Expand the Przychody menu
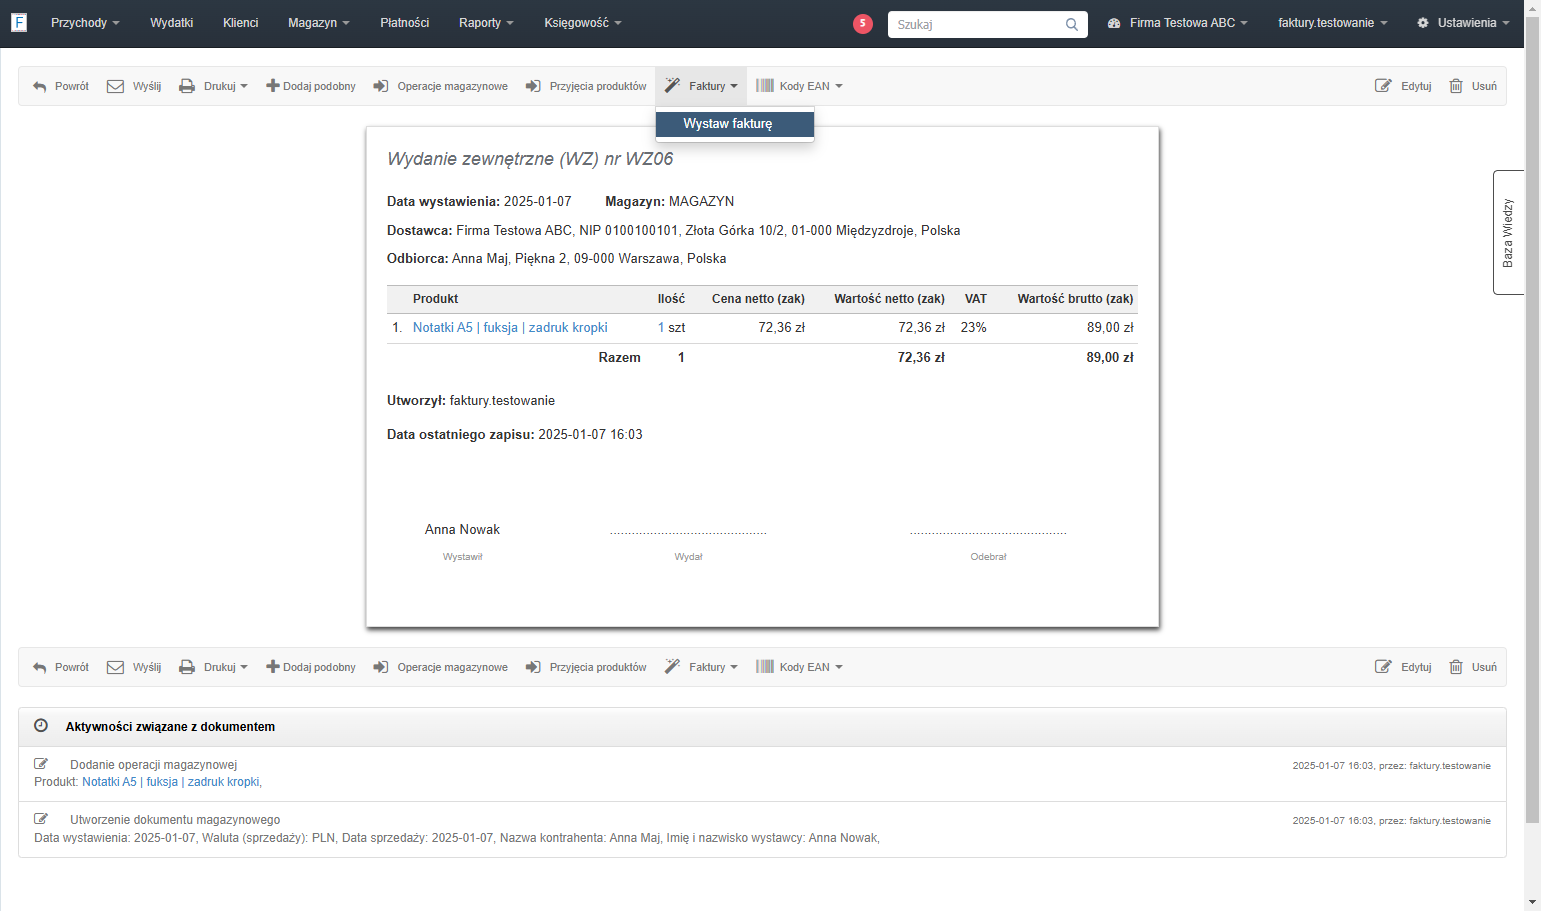 (x=85, y=23)
